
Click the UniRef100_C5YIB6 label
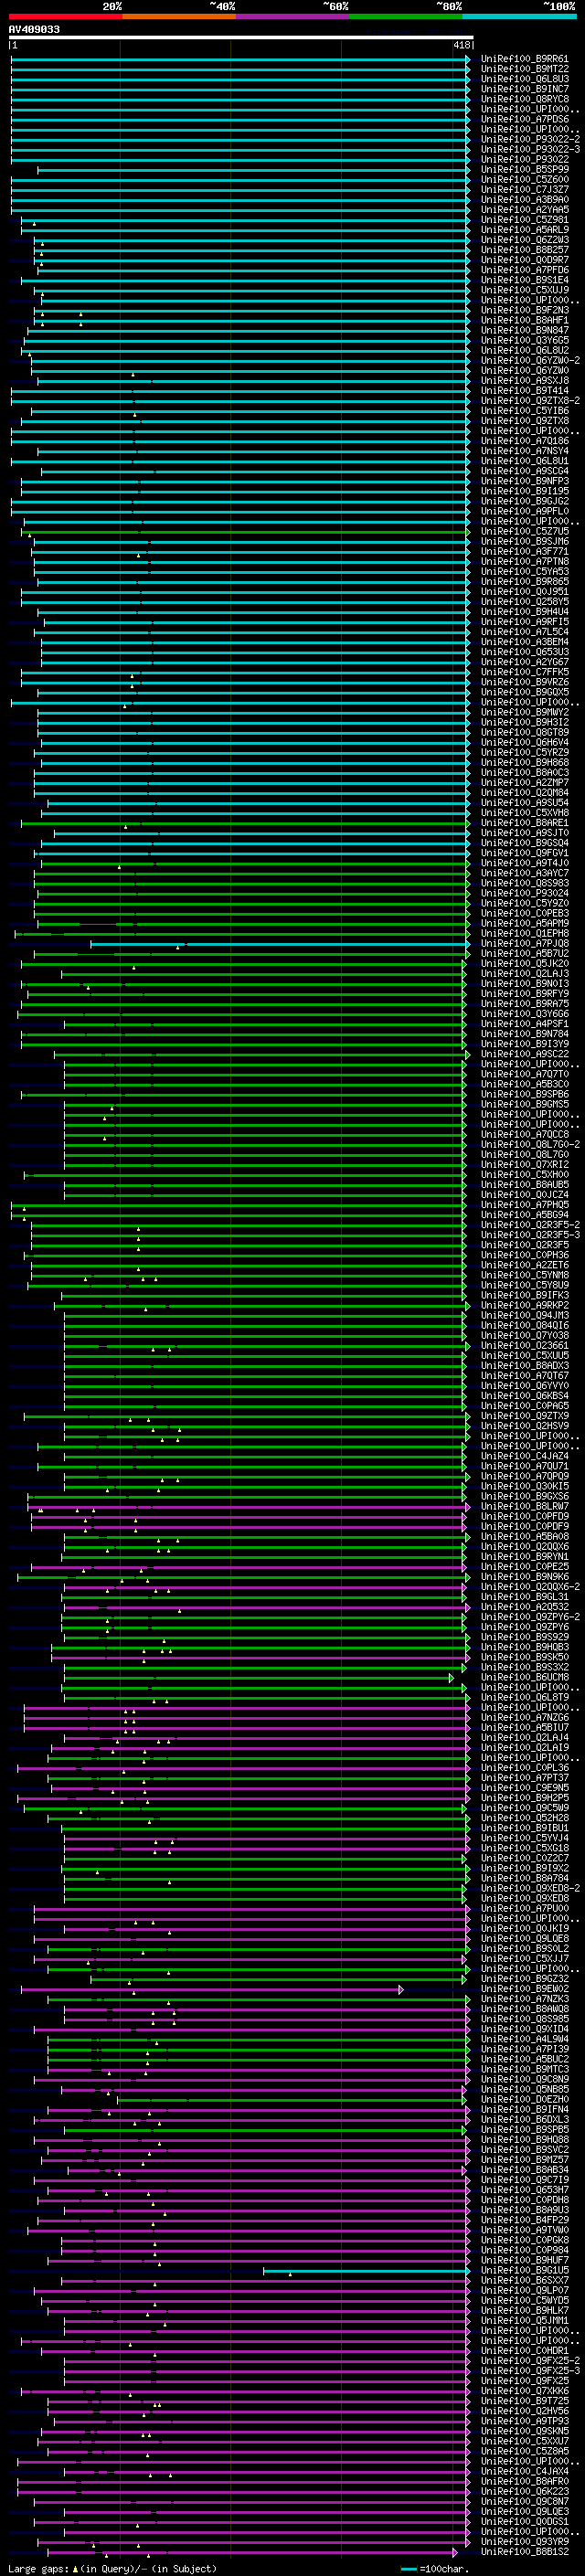point(525,410)
